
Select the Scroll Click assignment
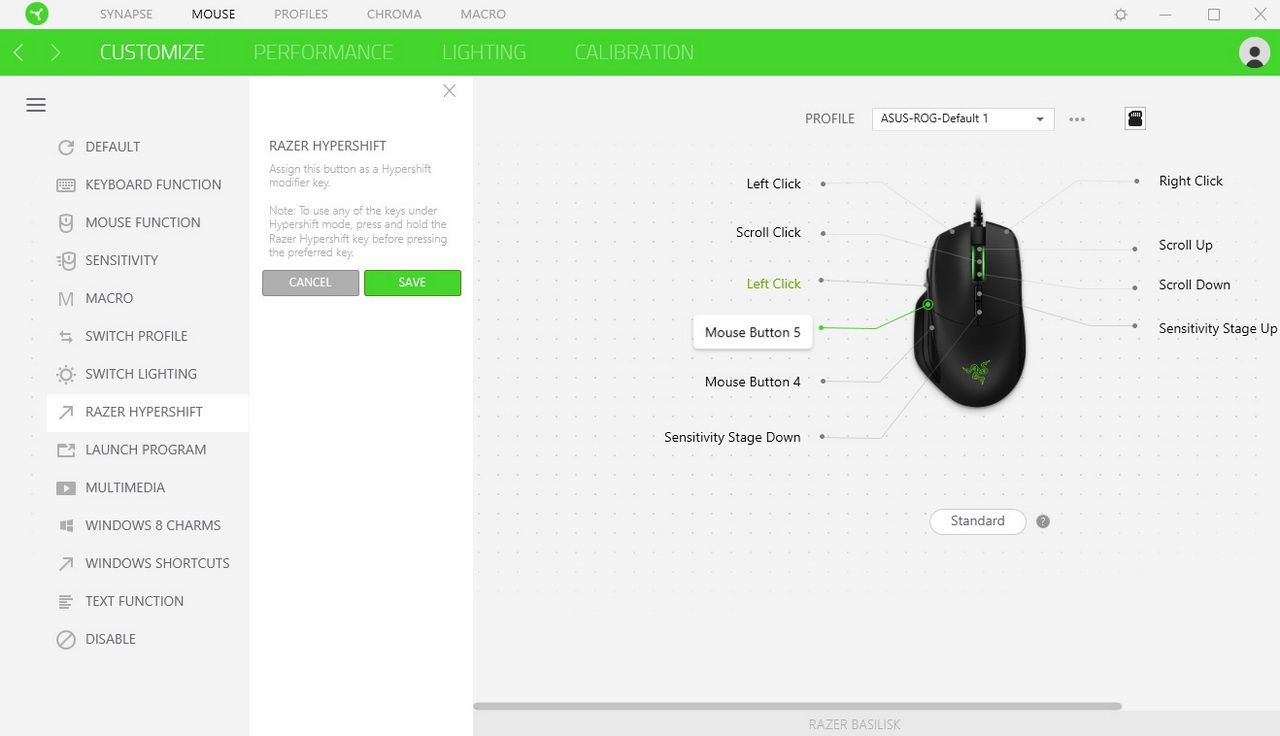pyautogui.click(x=768, y=232)
